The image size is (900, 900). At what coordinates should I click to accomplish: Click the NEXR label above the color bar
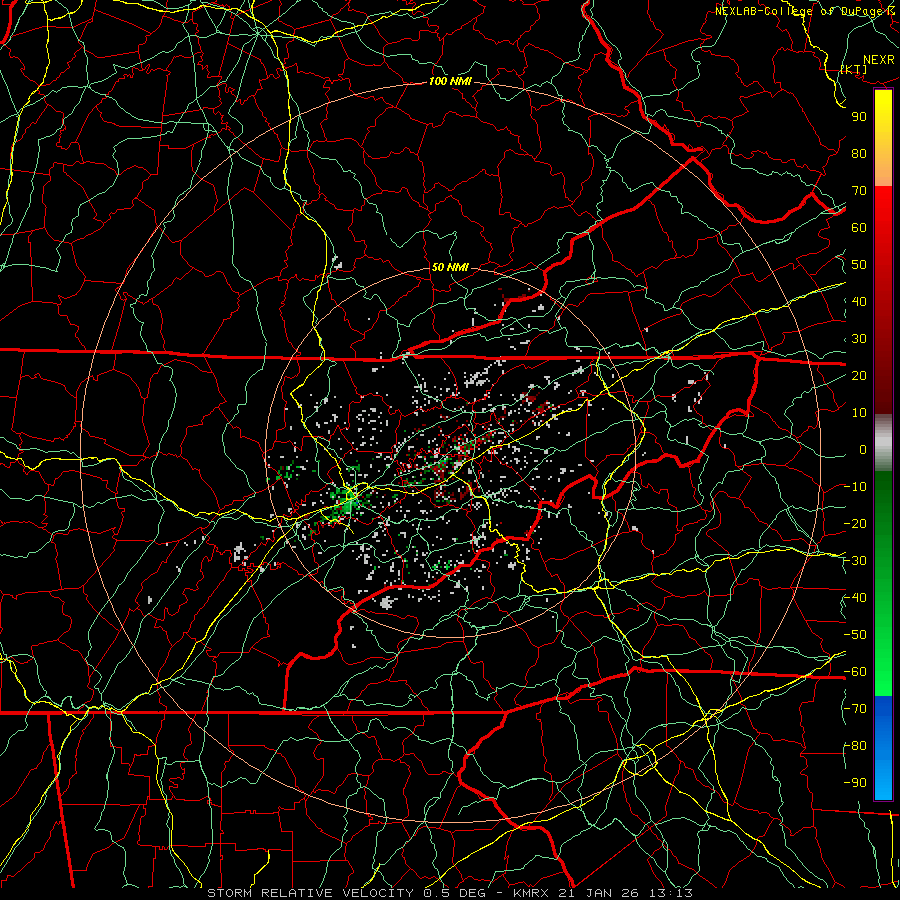(x=879, y=60)
